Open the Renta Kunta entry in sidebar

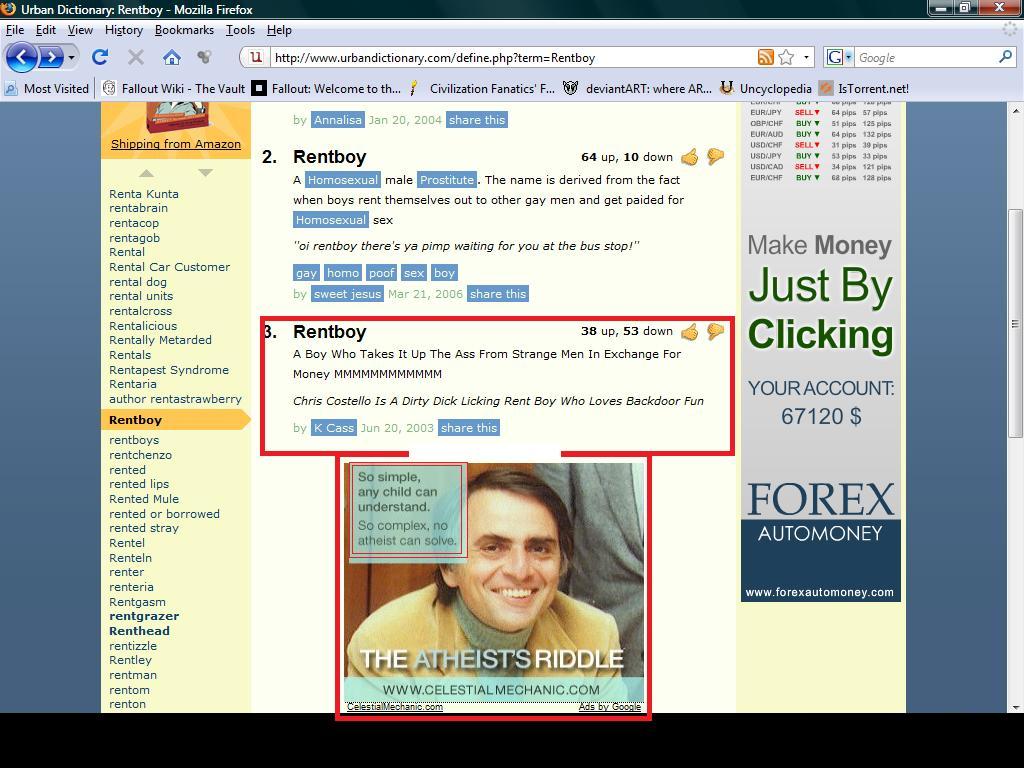(144, 194)
